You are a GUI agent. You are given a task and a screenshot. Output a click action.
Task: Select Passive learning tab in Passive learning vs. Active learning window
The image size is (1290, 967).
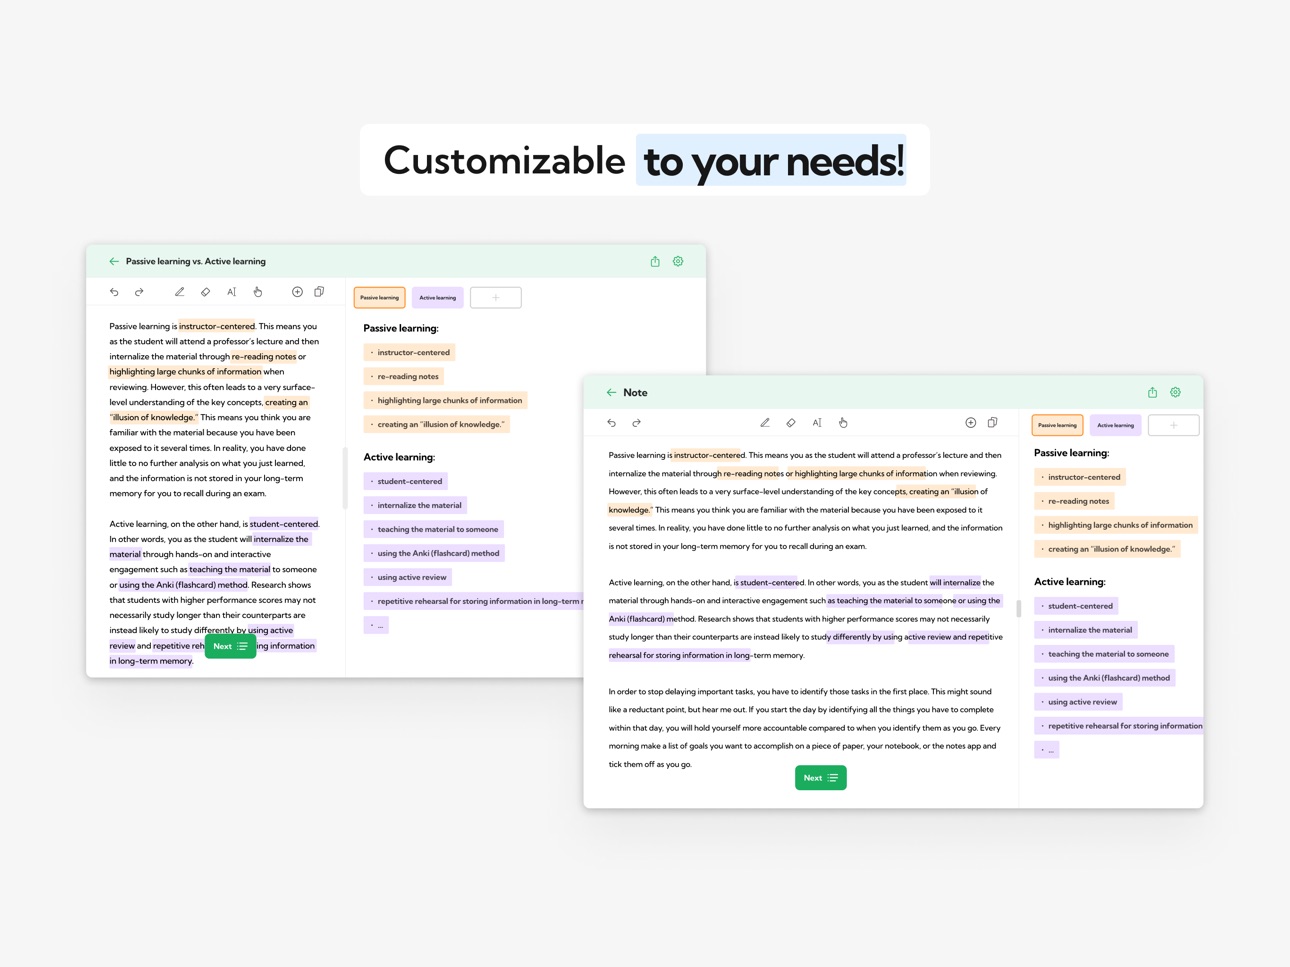379,298
